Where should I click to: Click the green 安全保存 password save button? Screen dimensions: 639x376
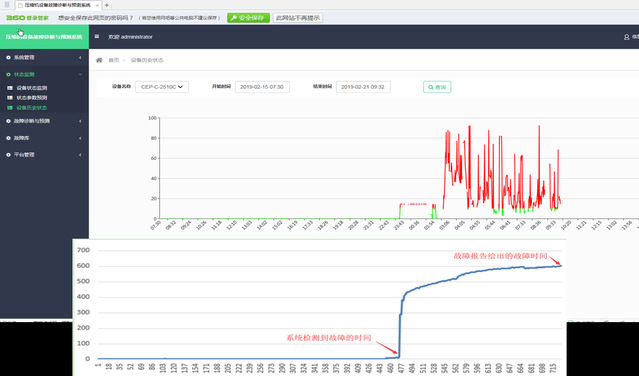[x=249, y=18]
